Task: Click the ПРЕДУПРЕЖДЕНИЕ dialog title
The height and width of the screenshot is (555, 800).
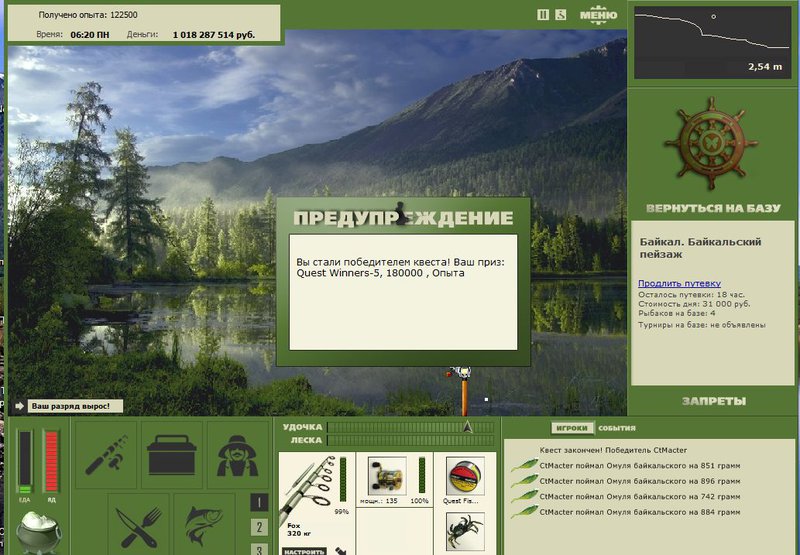Action: 403,218
